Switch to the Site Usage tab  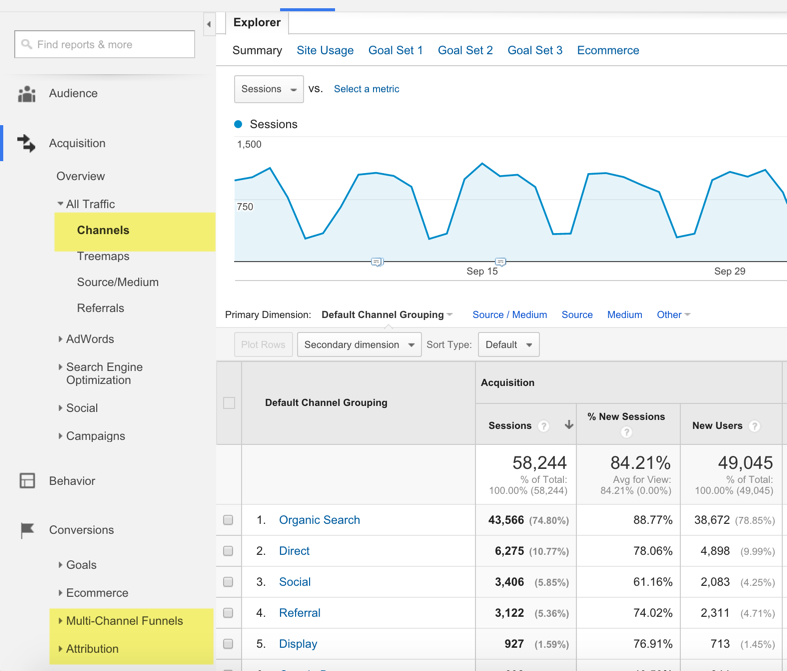(x=325, y=50)
